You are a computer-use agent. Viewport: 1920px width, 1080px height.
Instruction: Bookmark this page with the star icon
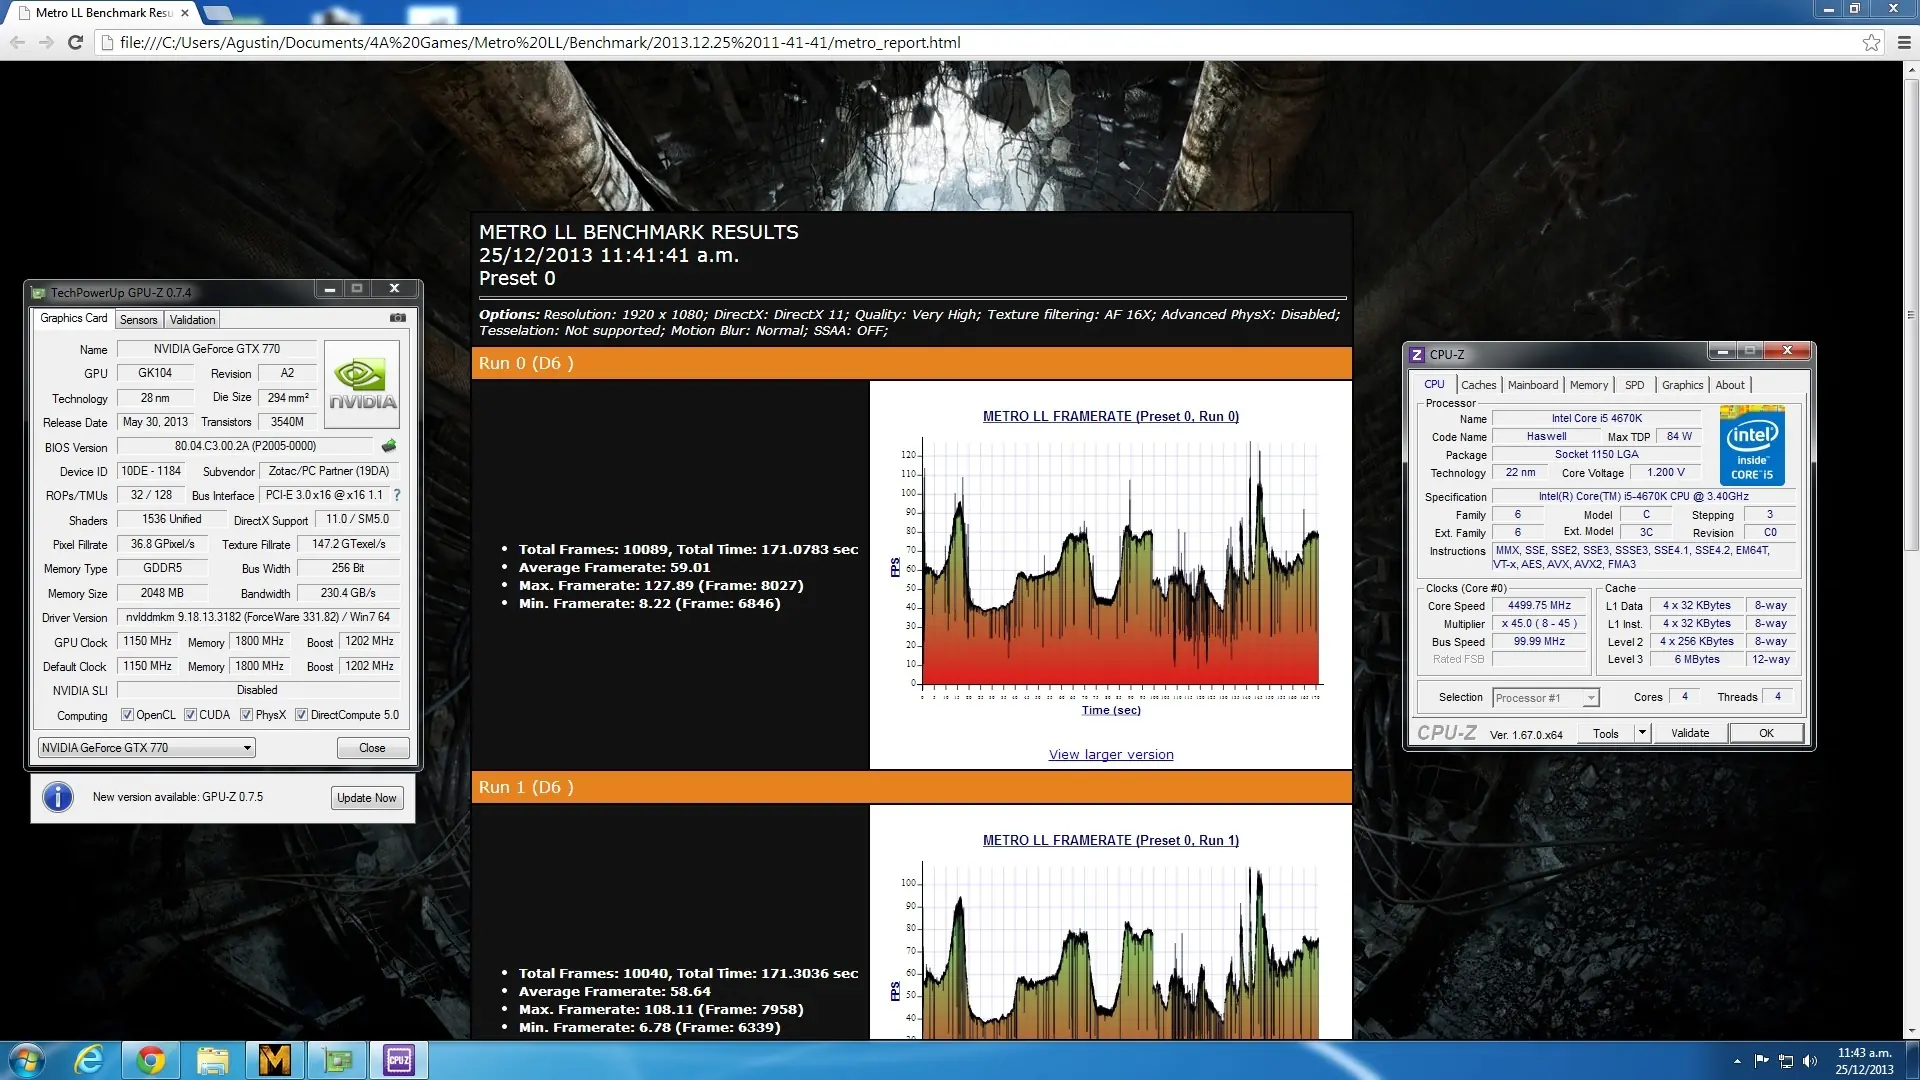click(1871, 42)
